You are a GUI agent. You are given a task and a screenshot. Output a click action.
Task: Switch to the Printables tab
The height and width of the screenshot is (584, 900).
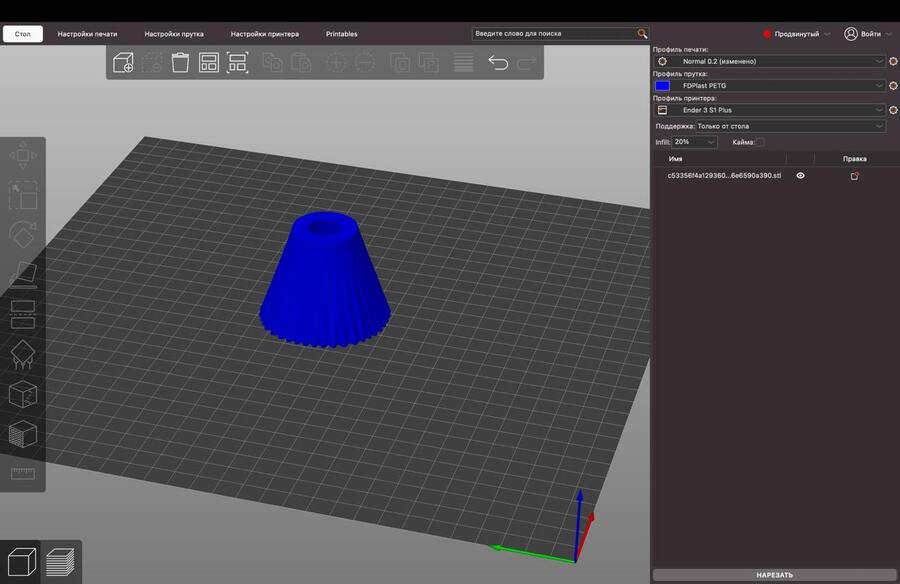tap(341, 34)
